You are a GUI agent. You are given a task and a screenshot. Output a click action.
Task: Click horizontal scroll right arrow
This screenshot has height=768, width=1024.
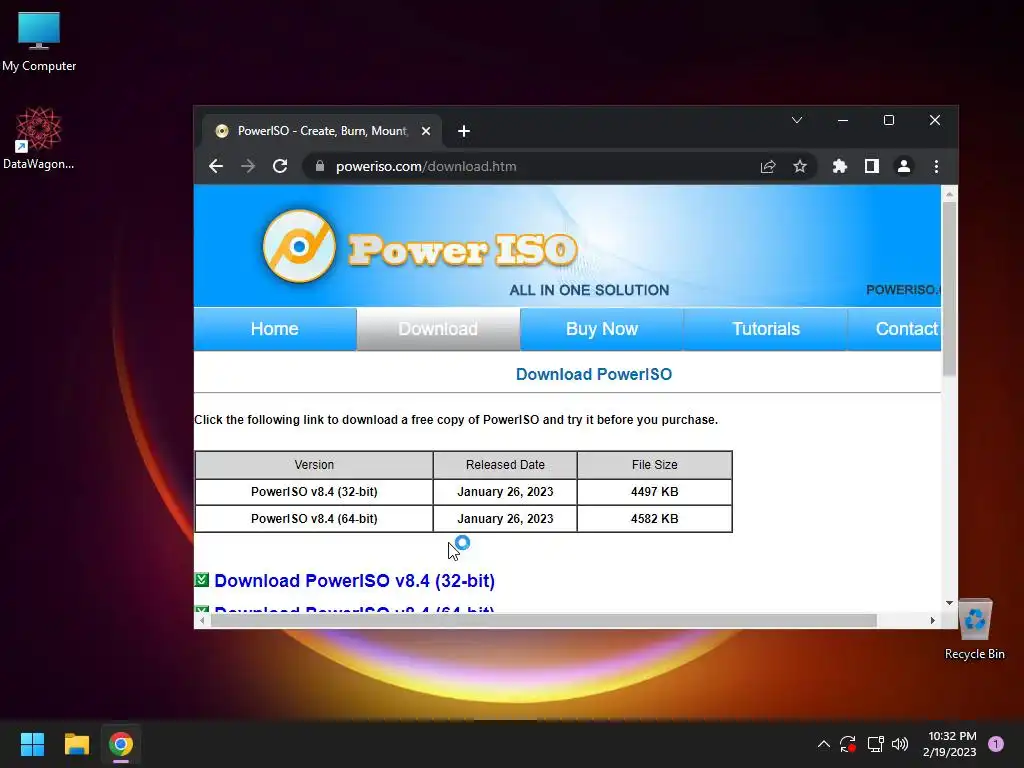point(933,620)
